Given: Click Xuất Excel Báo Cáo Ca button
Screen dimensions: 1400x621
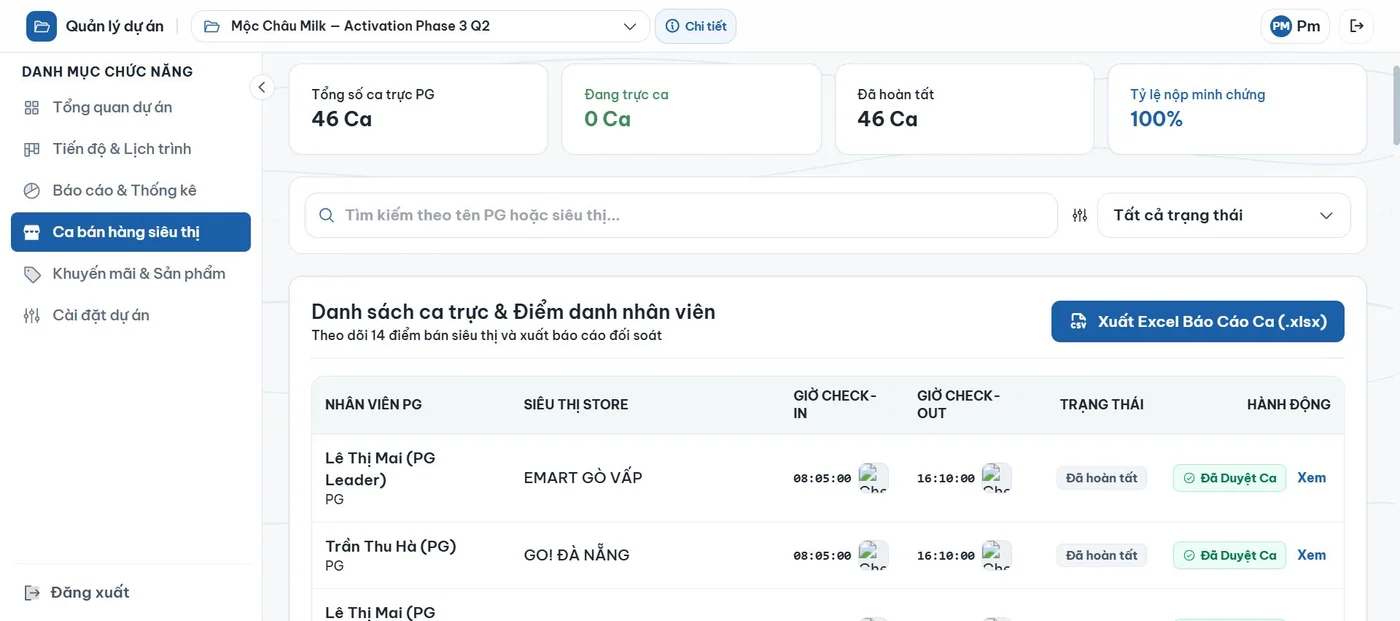Looking at the screenshot, I should click(x=1198, y=322).
